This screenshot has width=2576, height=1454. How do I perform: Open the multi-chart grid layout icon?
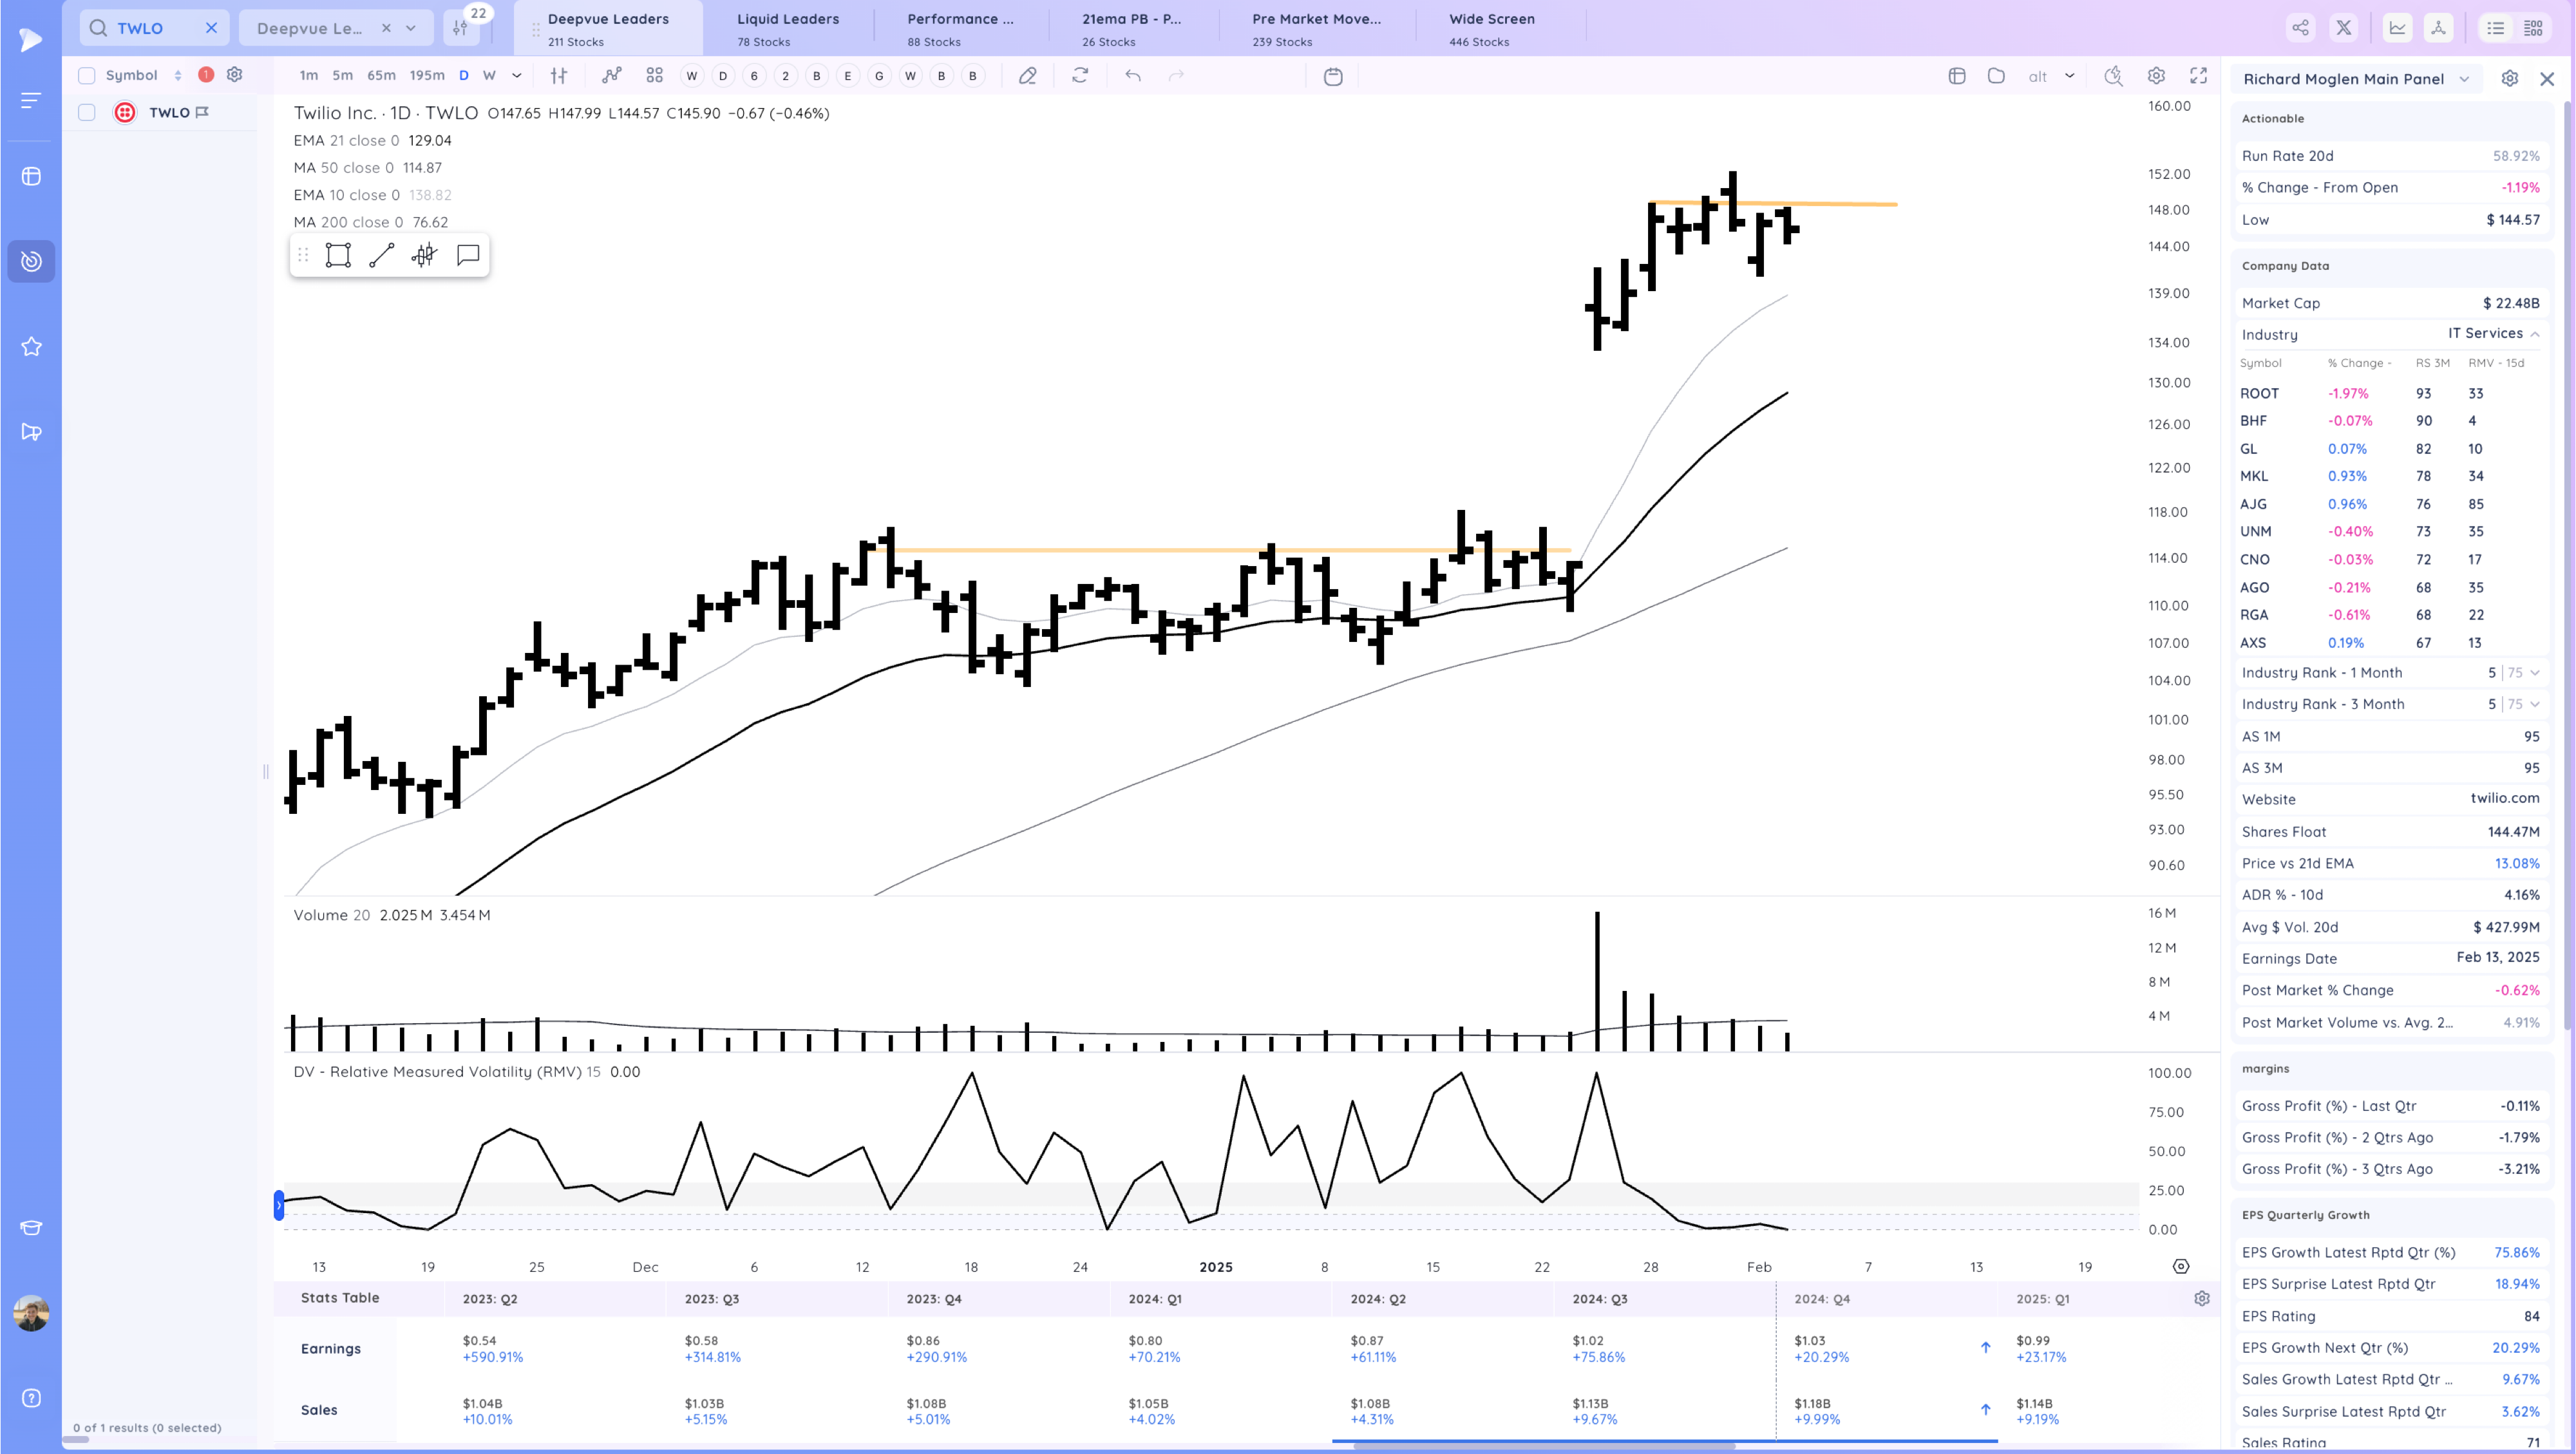[654, 76]
